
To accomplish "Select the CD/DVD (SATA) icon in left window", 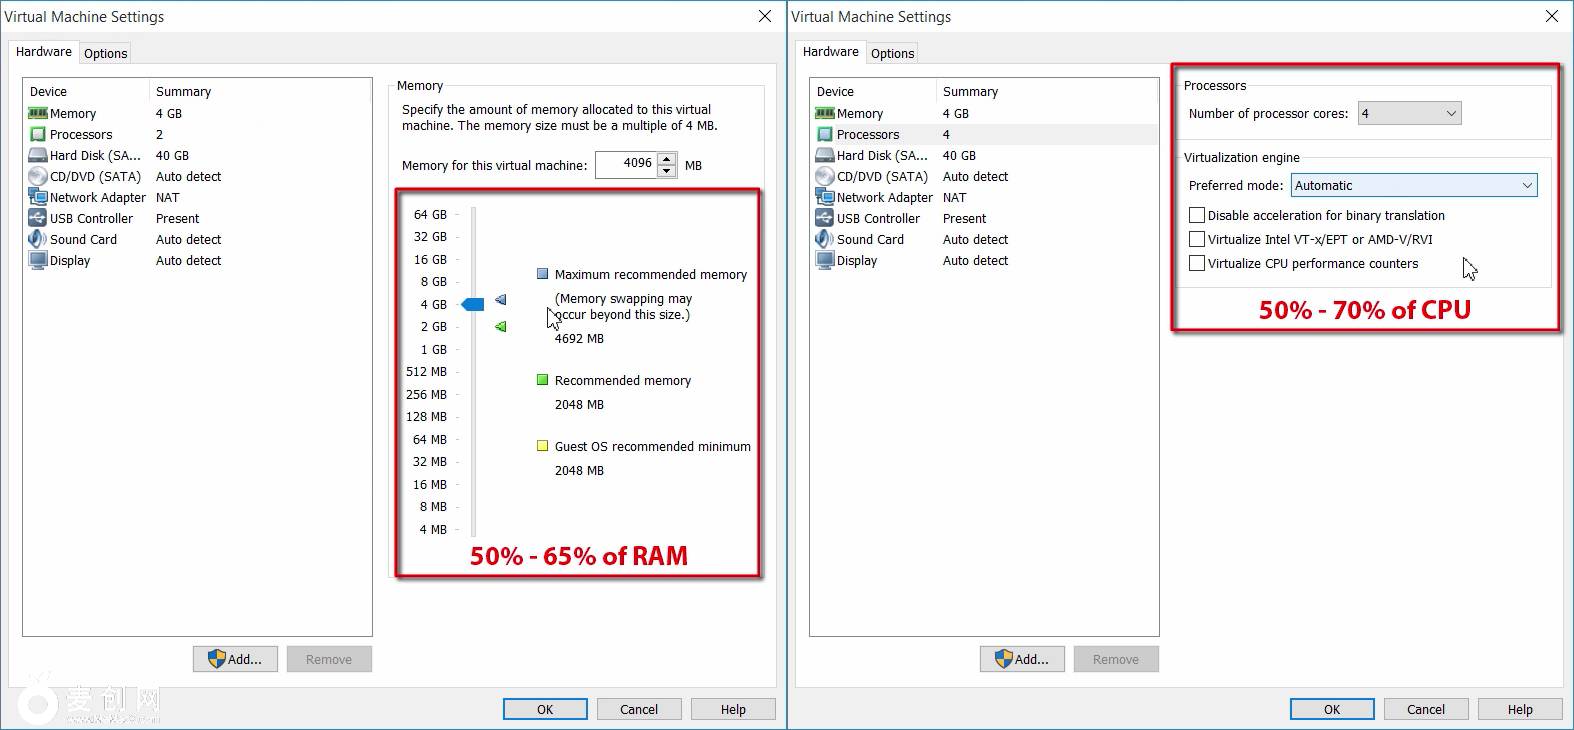I will pos(38,177).
